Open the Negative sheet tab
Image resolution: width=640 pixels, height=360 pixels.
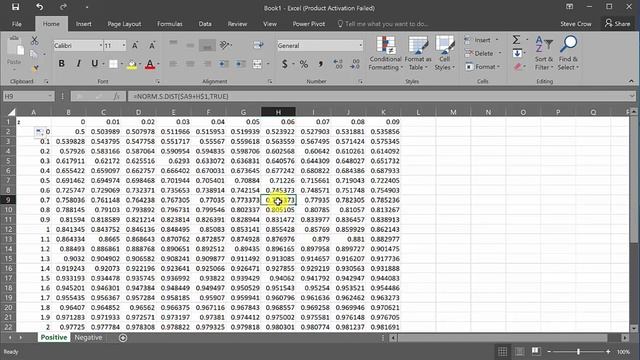point(89,338)
